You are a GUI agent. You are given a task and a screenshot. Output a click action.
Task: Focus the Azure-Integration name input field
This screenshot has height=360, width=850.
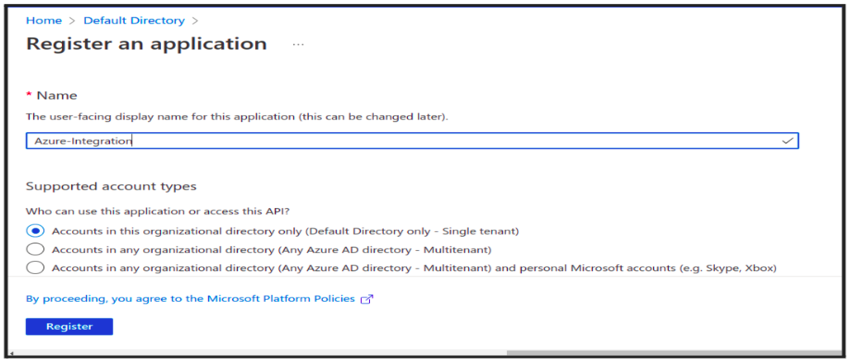412,141
